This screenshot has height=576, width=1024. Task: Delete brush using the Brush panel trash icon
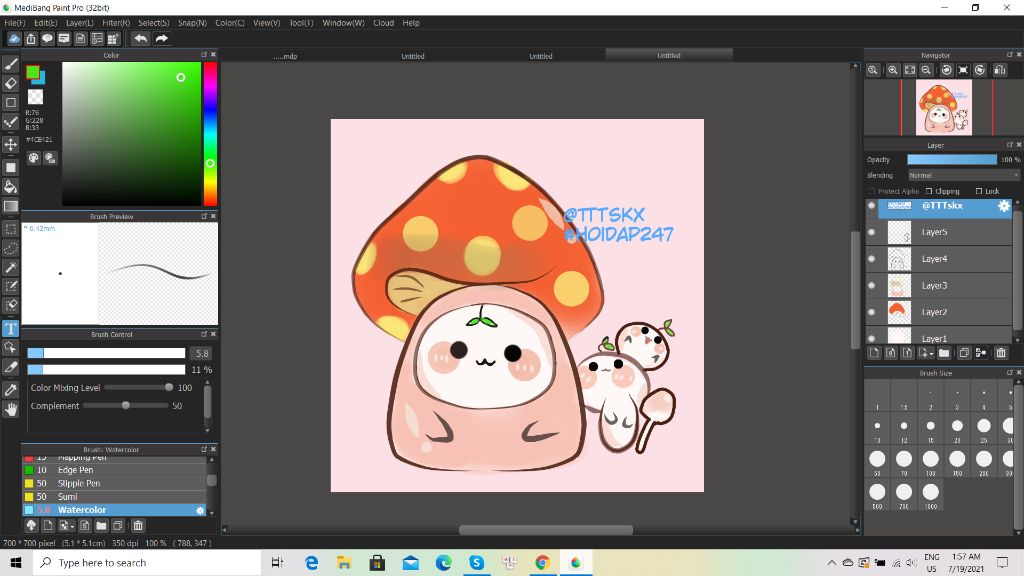(x=138, y=526)
